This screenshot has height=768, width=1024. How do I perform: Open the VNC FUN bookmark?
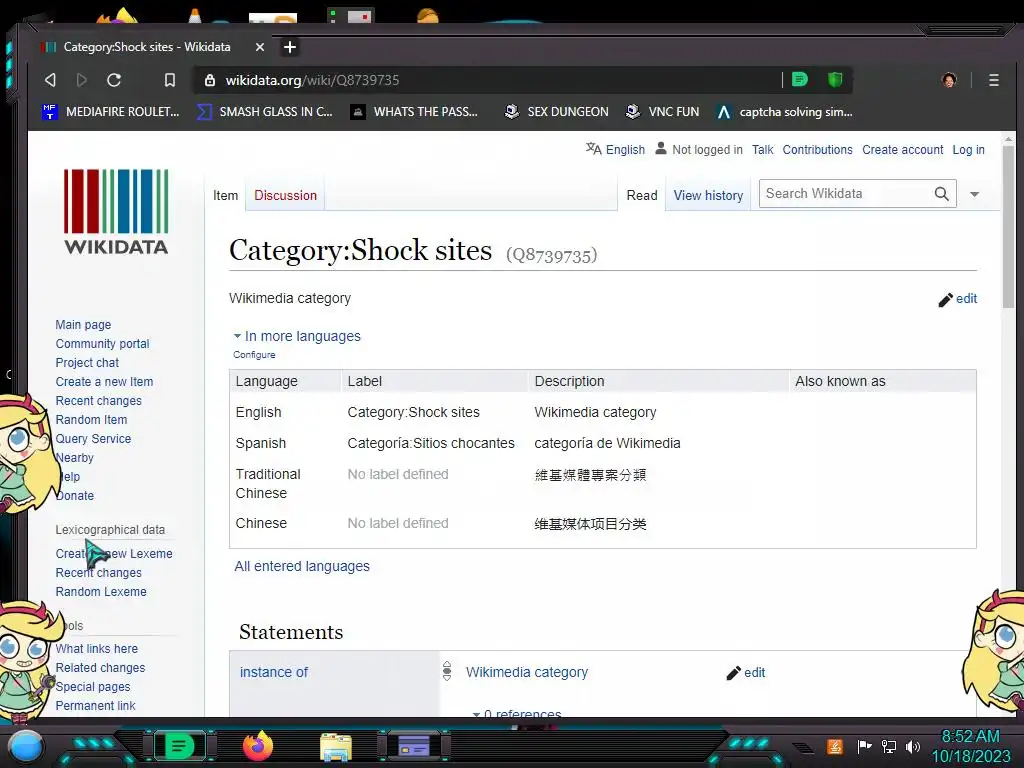click(662, 112)
